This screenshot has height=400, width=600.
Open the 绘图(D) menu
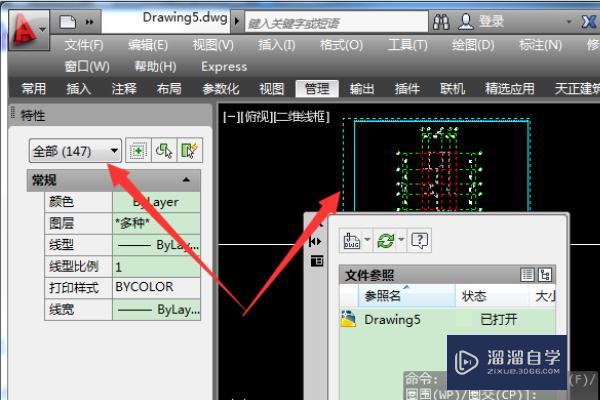click(x=473, y=46)
